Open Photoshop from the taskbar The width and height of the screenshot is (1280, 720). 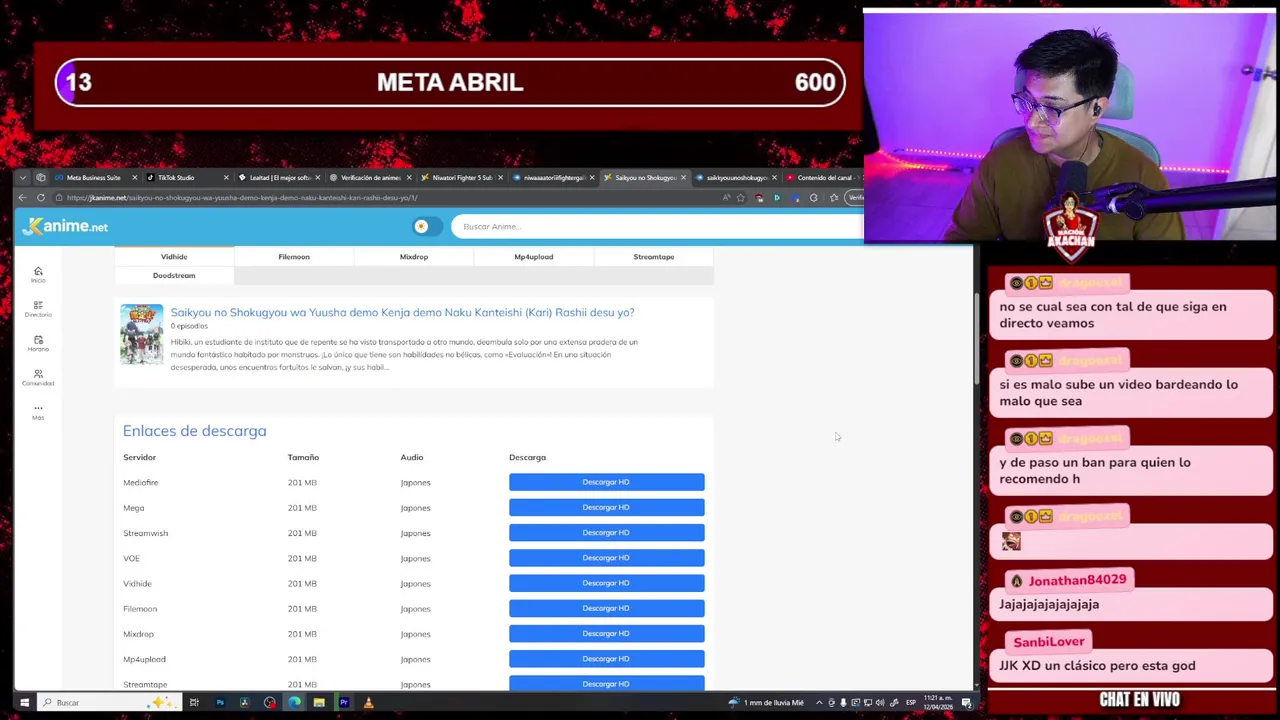220,702
